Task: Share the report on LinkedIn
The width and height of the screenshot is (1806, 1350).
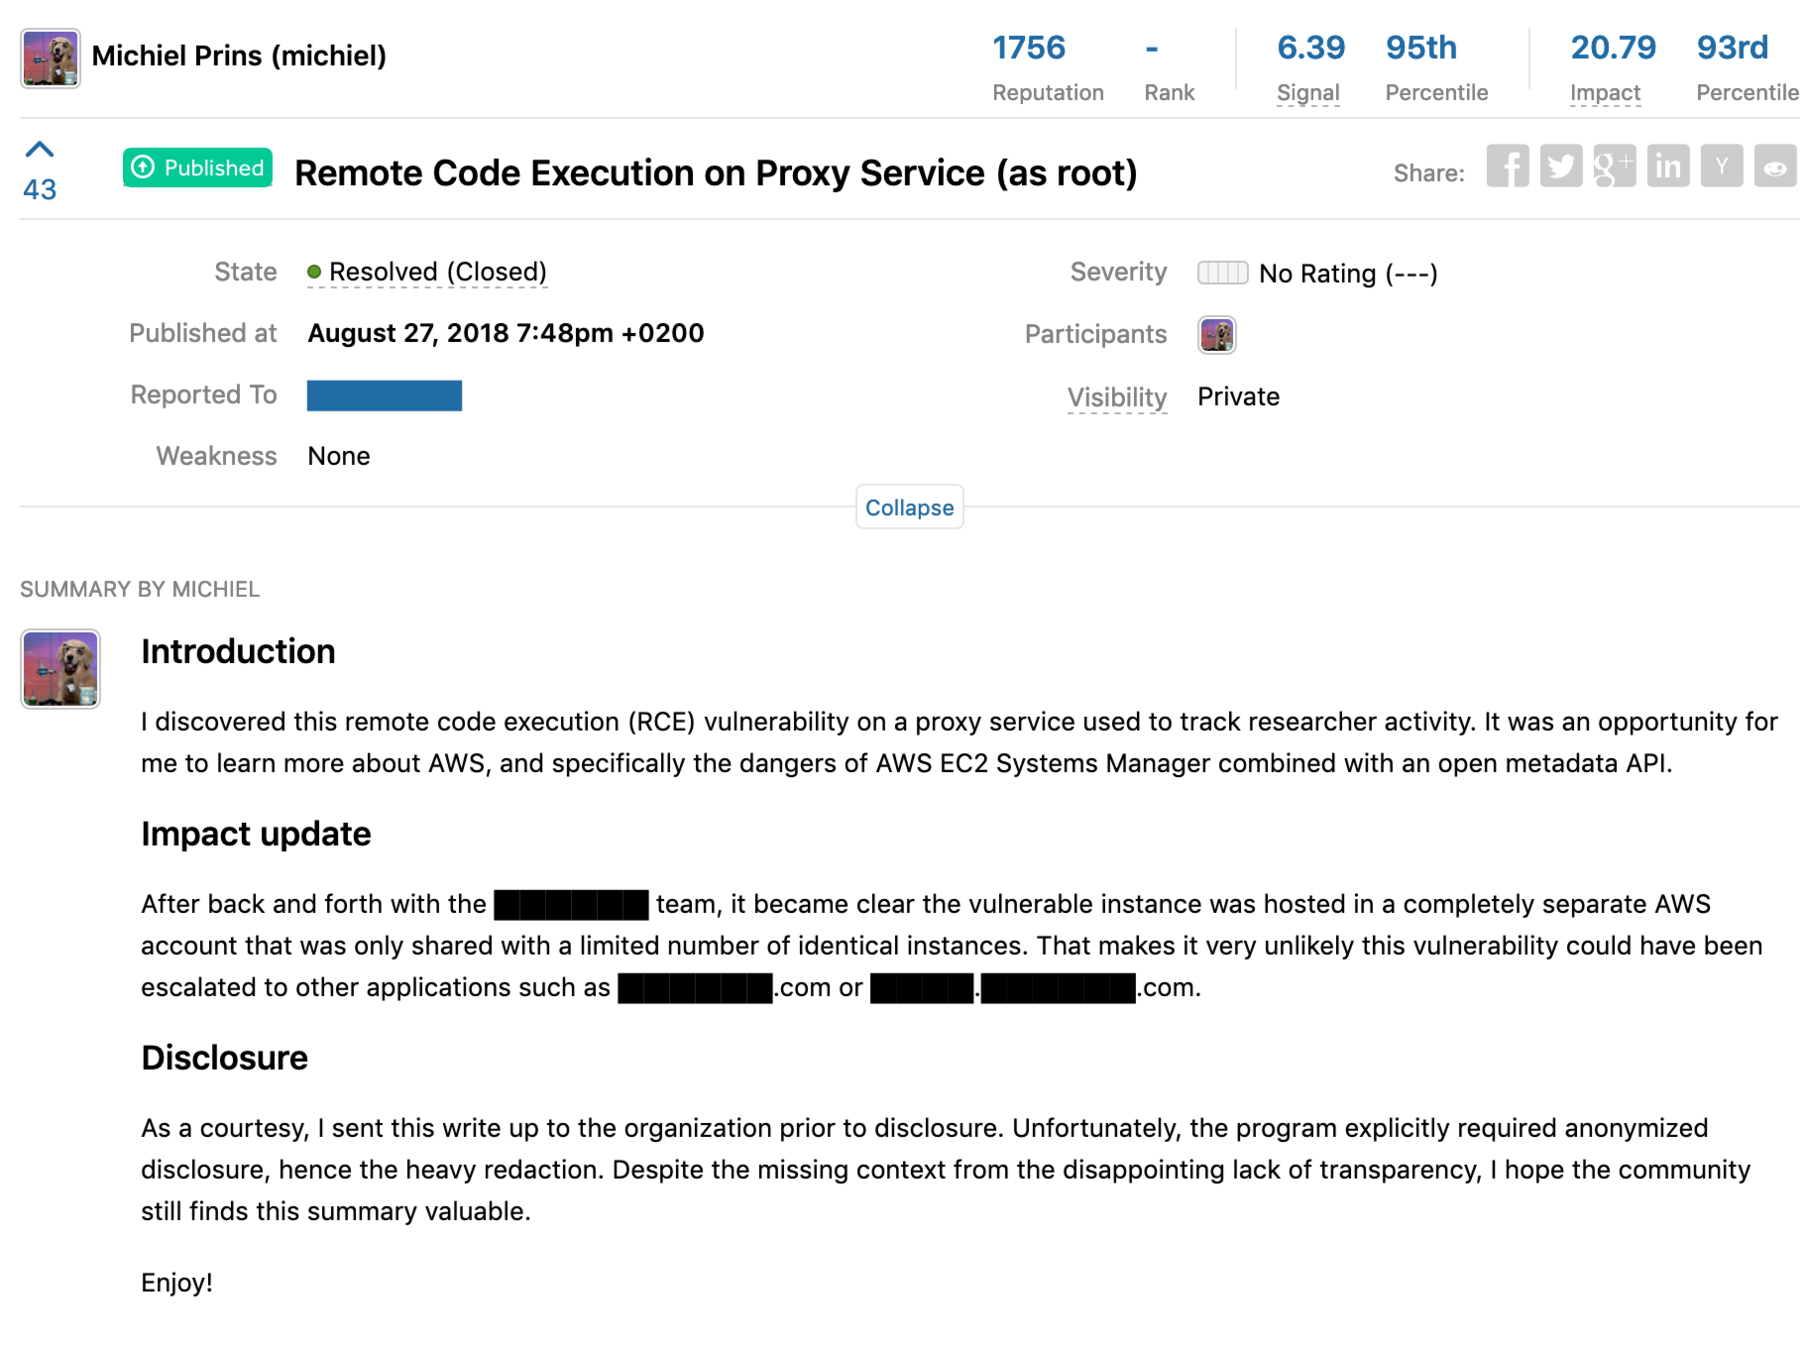Action: [x=1667, y=167]
